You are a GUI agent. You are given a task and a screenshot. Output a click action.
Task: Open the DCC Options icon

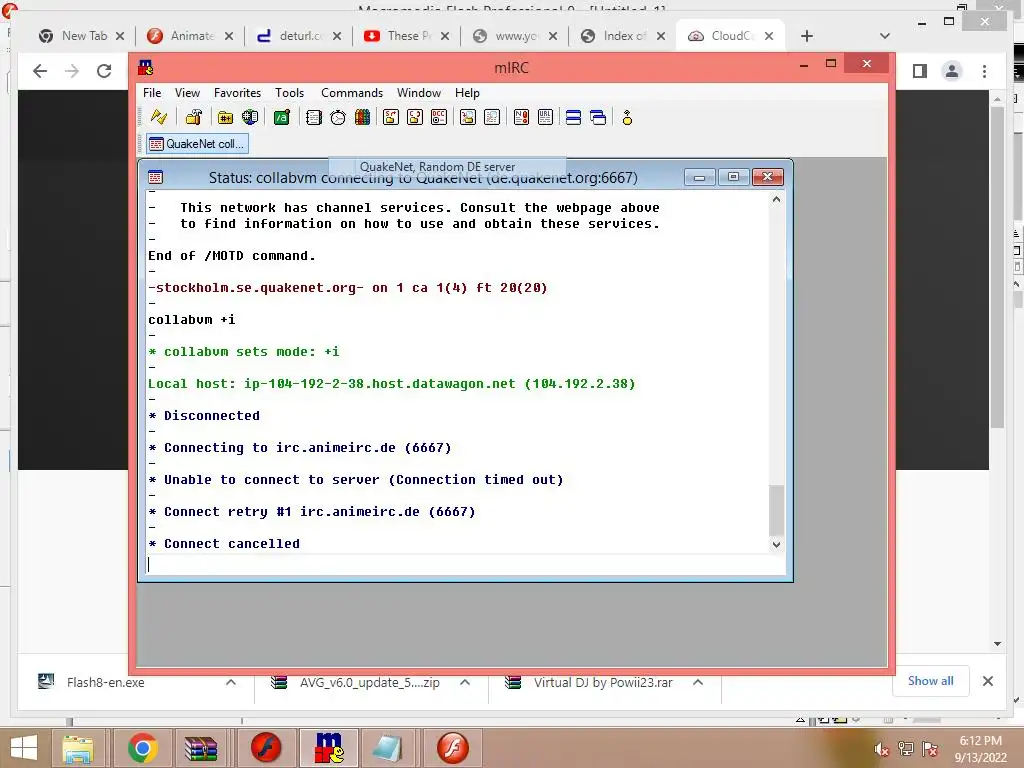(439, 118)
